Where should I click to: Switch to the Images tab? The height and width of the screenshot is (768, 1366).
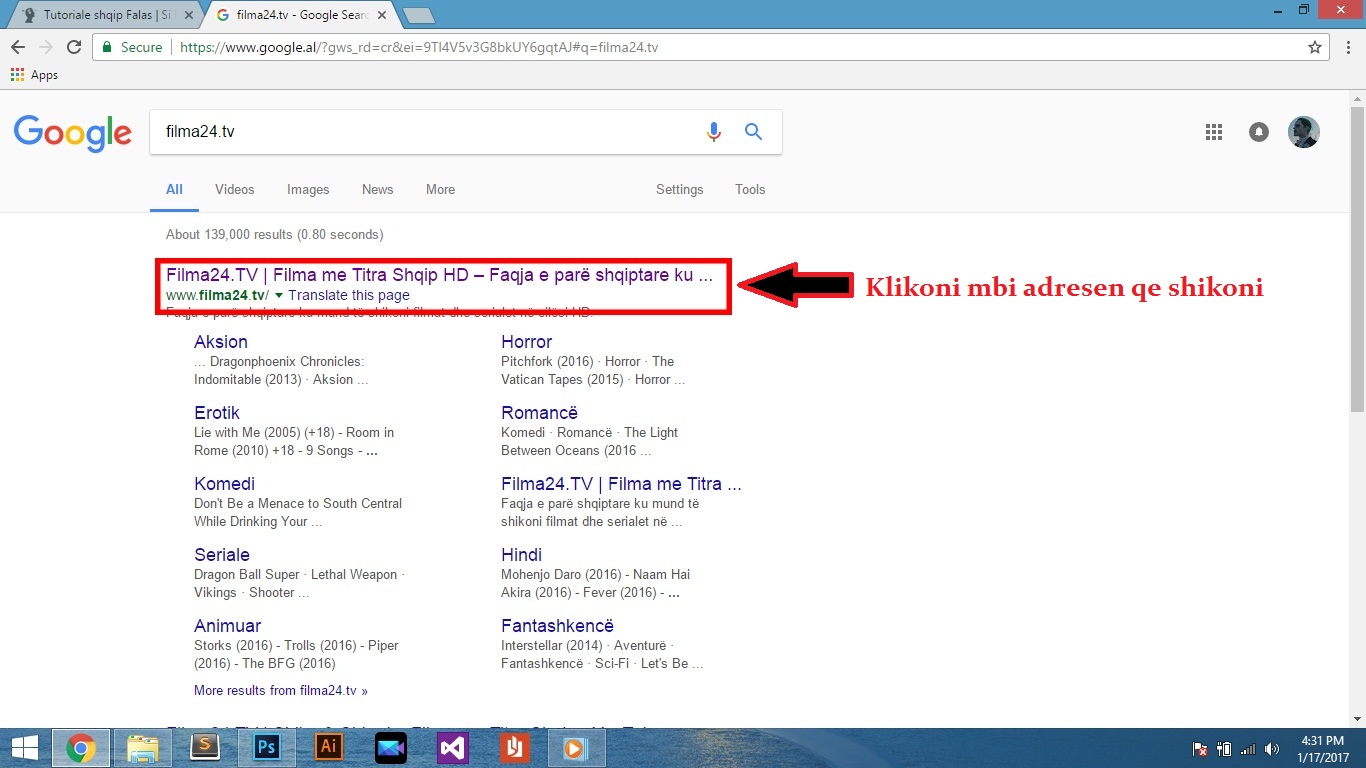point(308,189)
